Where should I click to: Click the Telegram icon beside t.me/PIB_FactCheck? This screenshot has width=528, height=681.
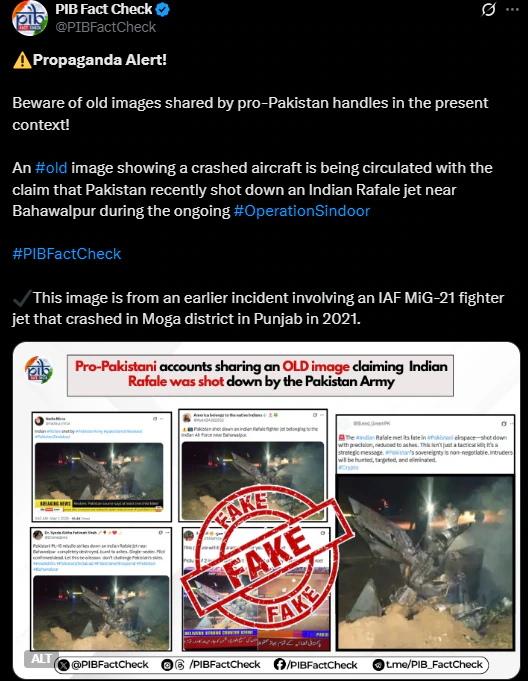coord(379,664)
